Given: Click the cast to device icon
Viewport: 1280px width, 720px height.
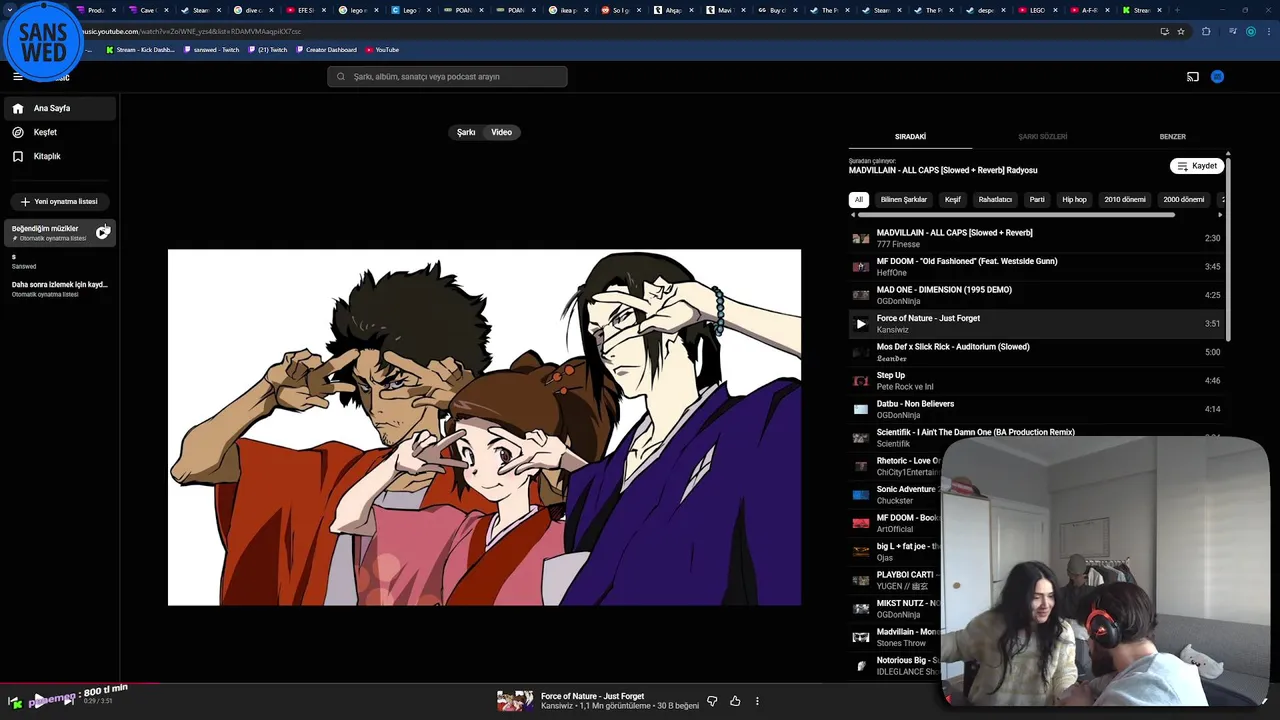Looking at the screenshot, I should tap(1192, 76).
